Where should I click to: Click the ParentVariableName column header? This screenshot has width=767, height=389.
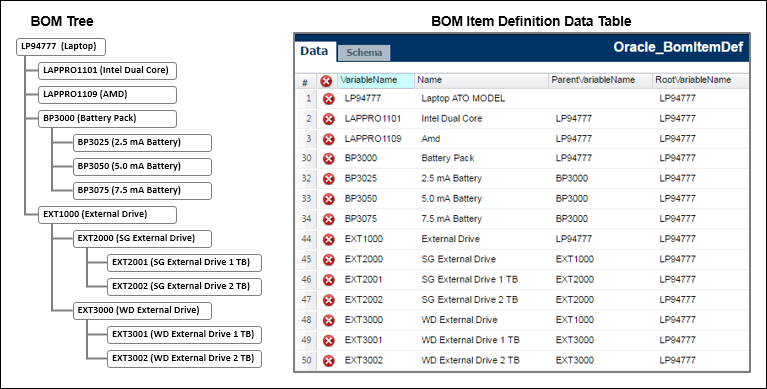pyautogui.click(x=600, y=80)
